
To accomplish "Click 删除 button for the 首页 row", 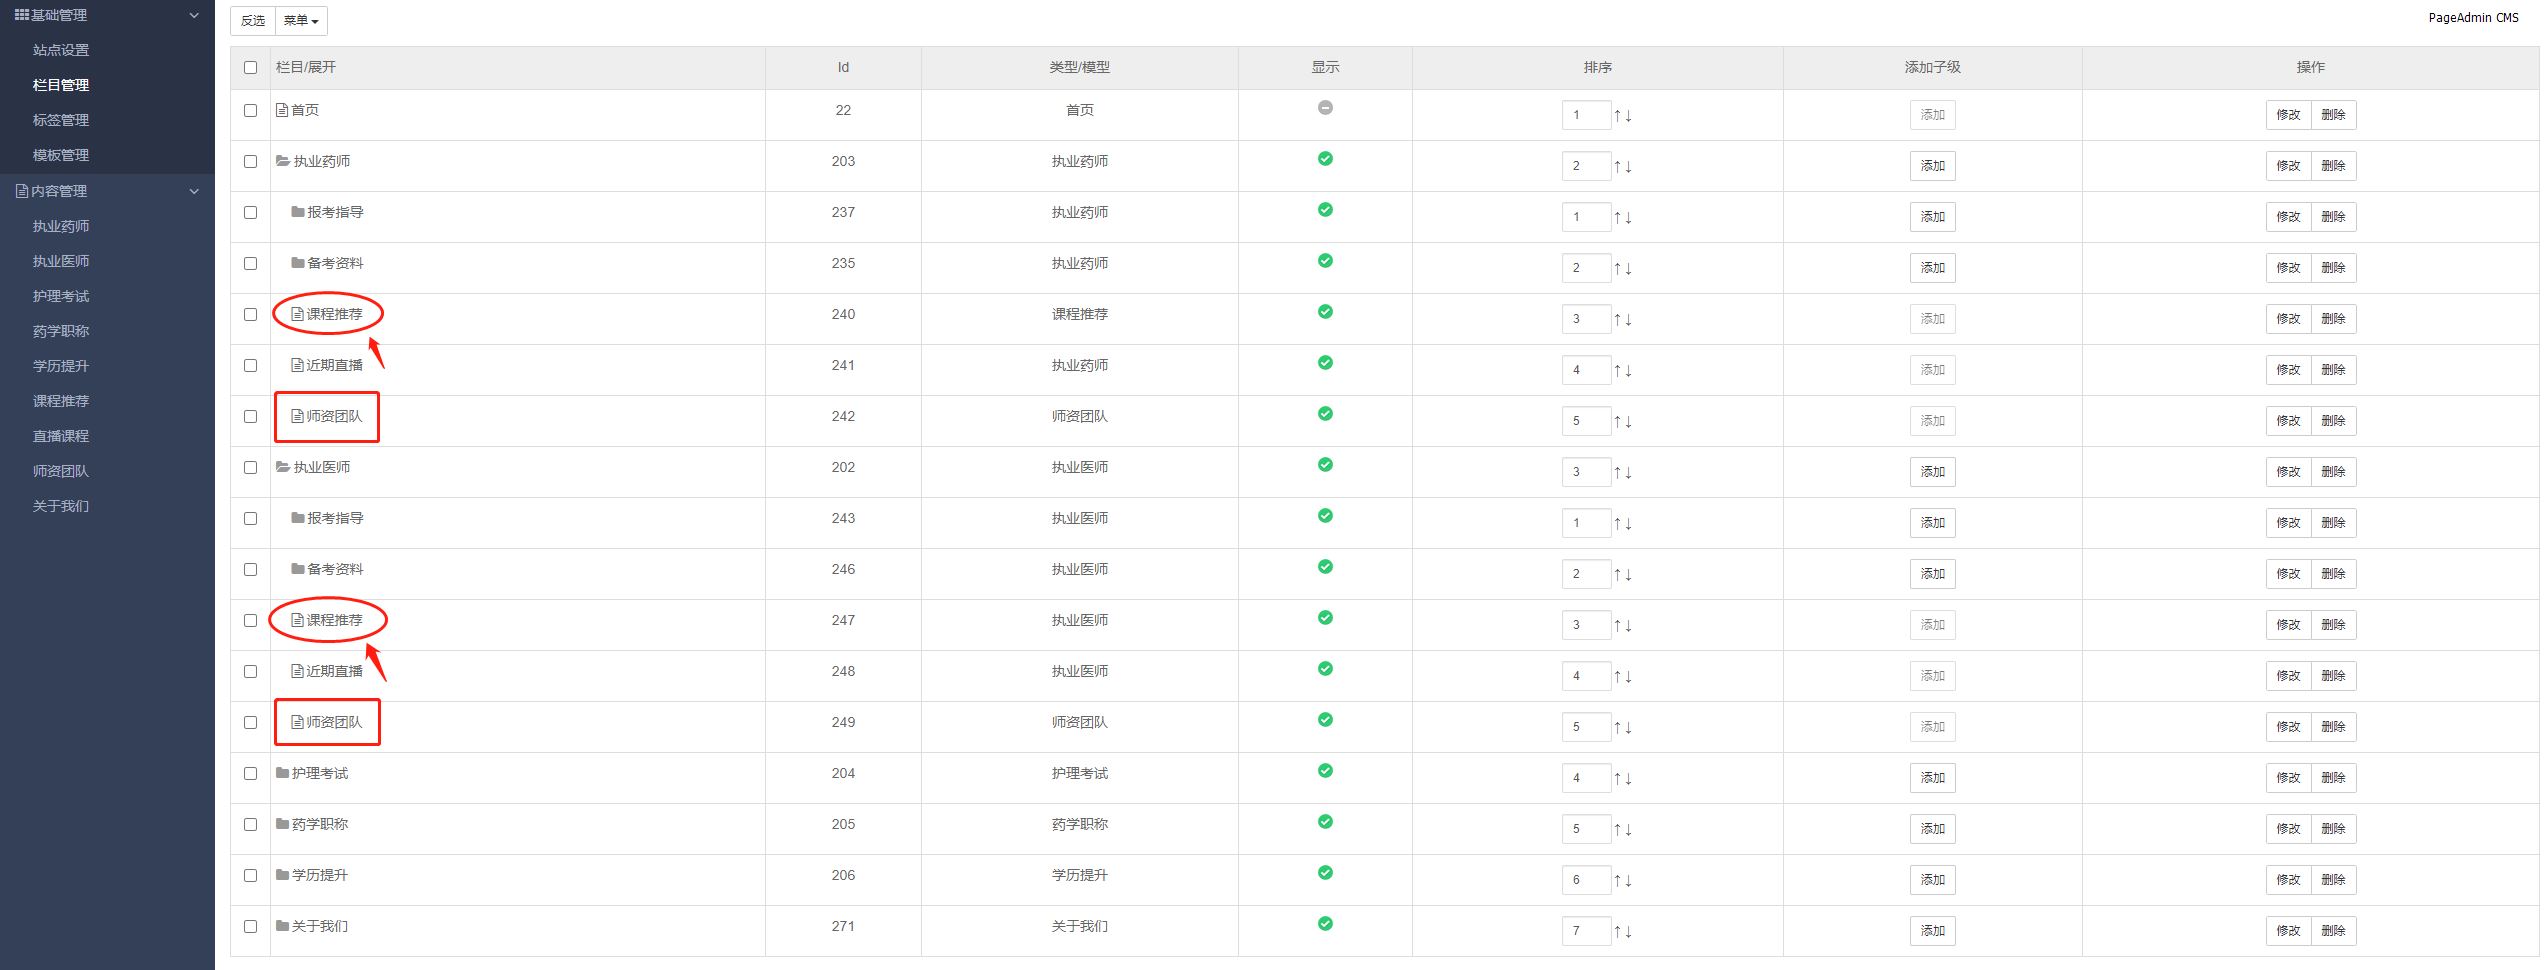I will (2333, 115).
